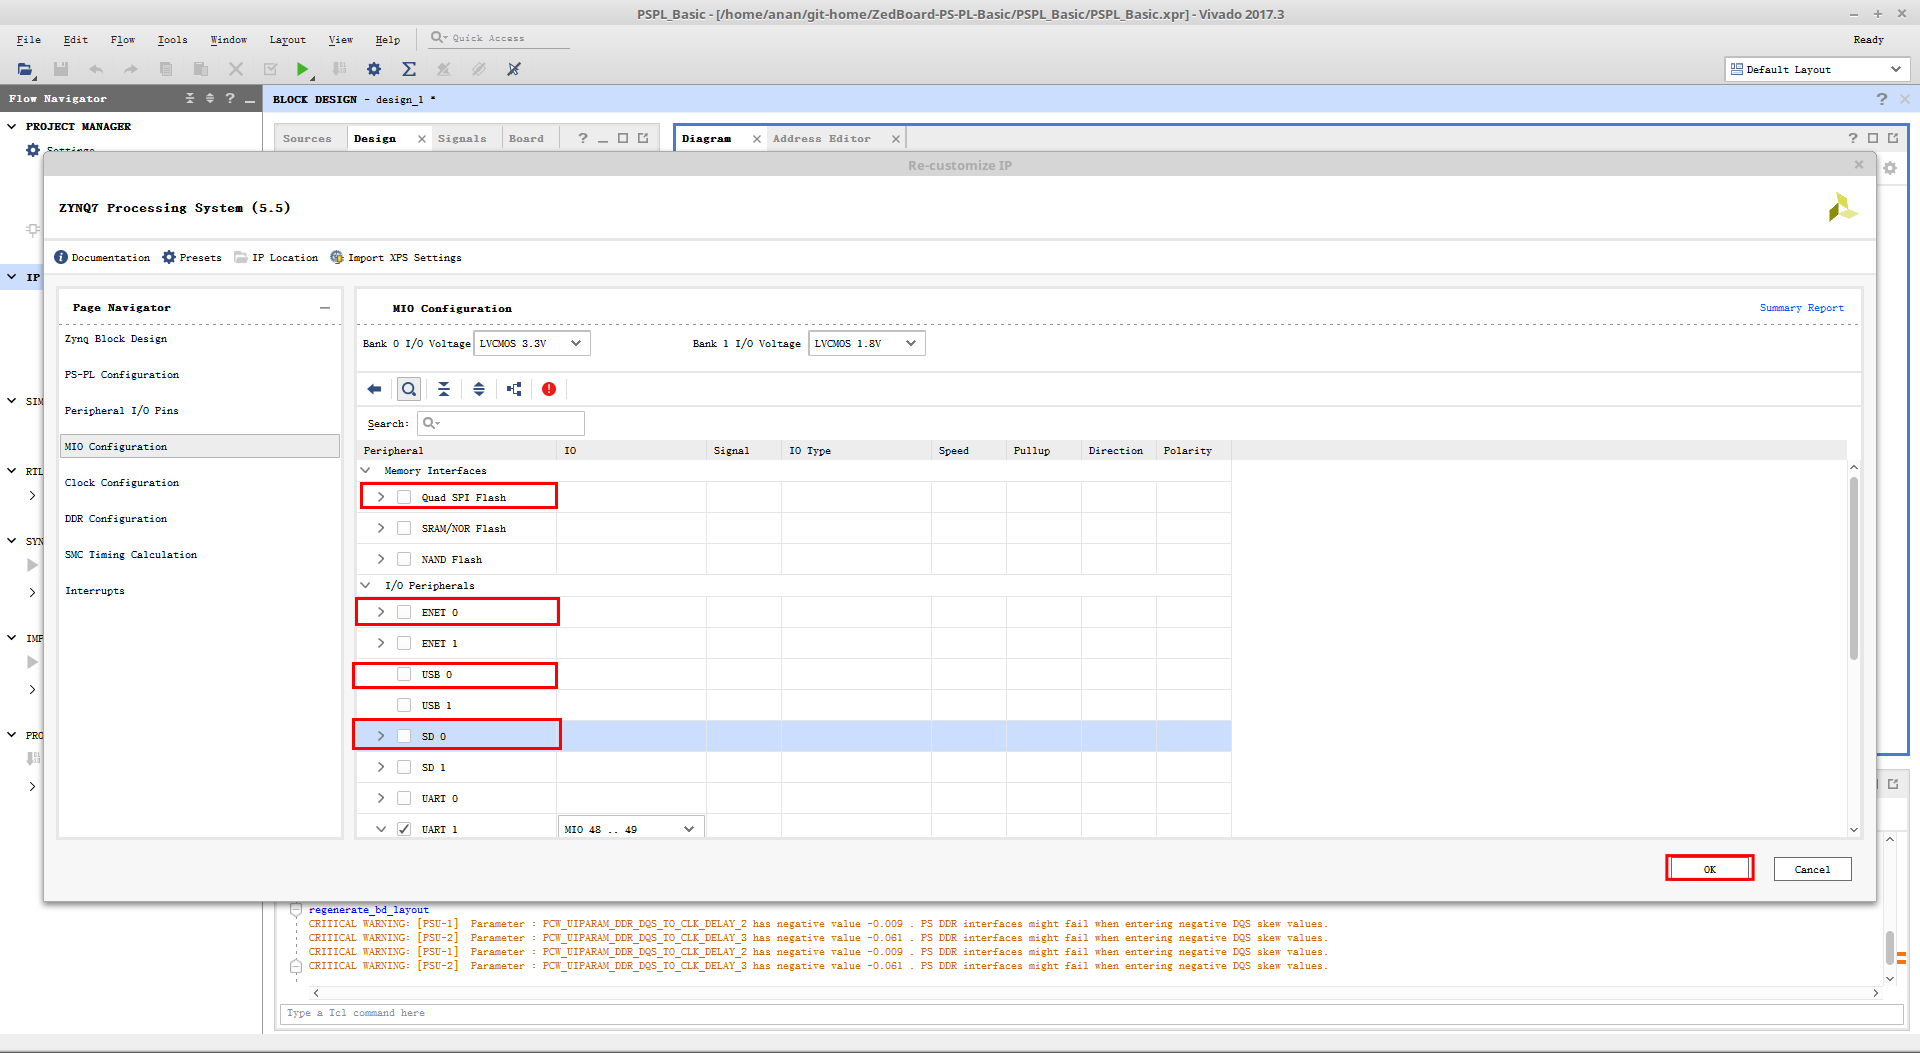
Task: Open Flow Navigator help question mark
Action: coord(230,98)
